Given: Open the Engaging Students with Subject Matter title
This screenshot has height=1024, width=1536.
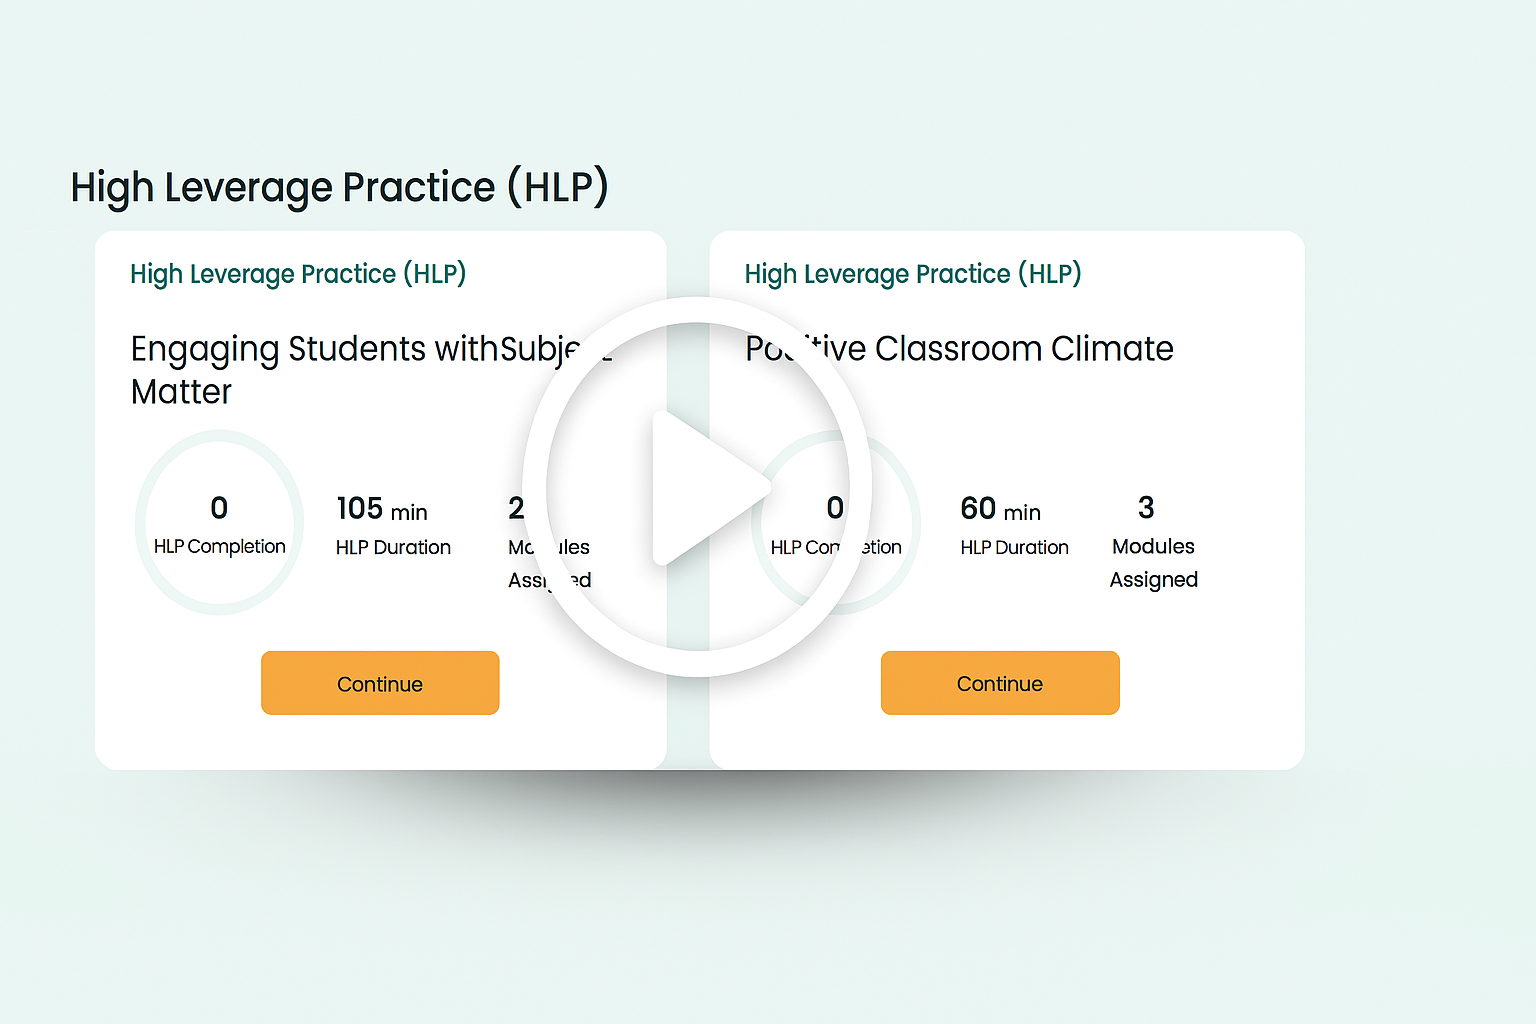Looking at the screenshot, I should pos(340,369).
